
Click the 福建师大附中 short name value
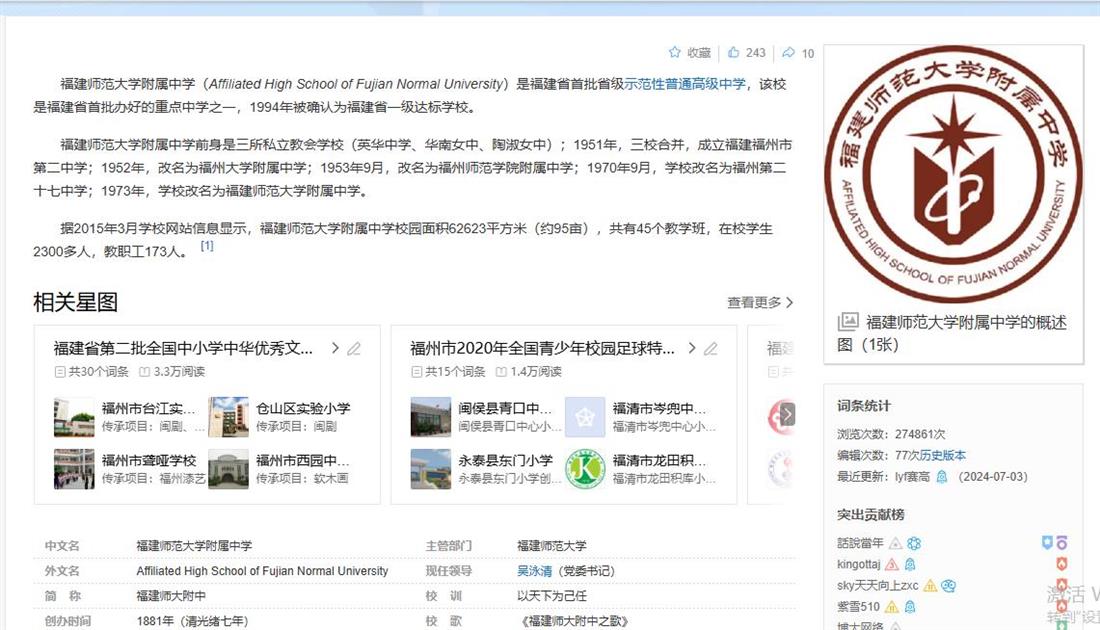171,596
